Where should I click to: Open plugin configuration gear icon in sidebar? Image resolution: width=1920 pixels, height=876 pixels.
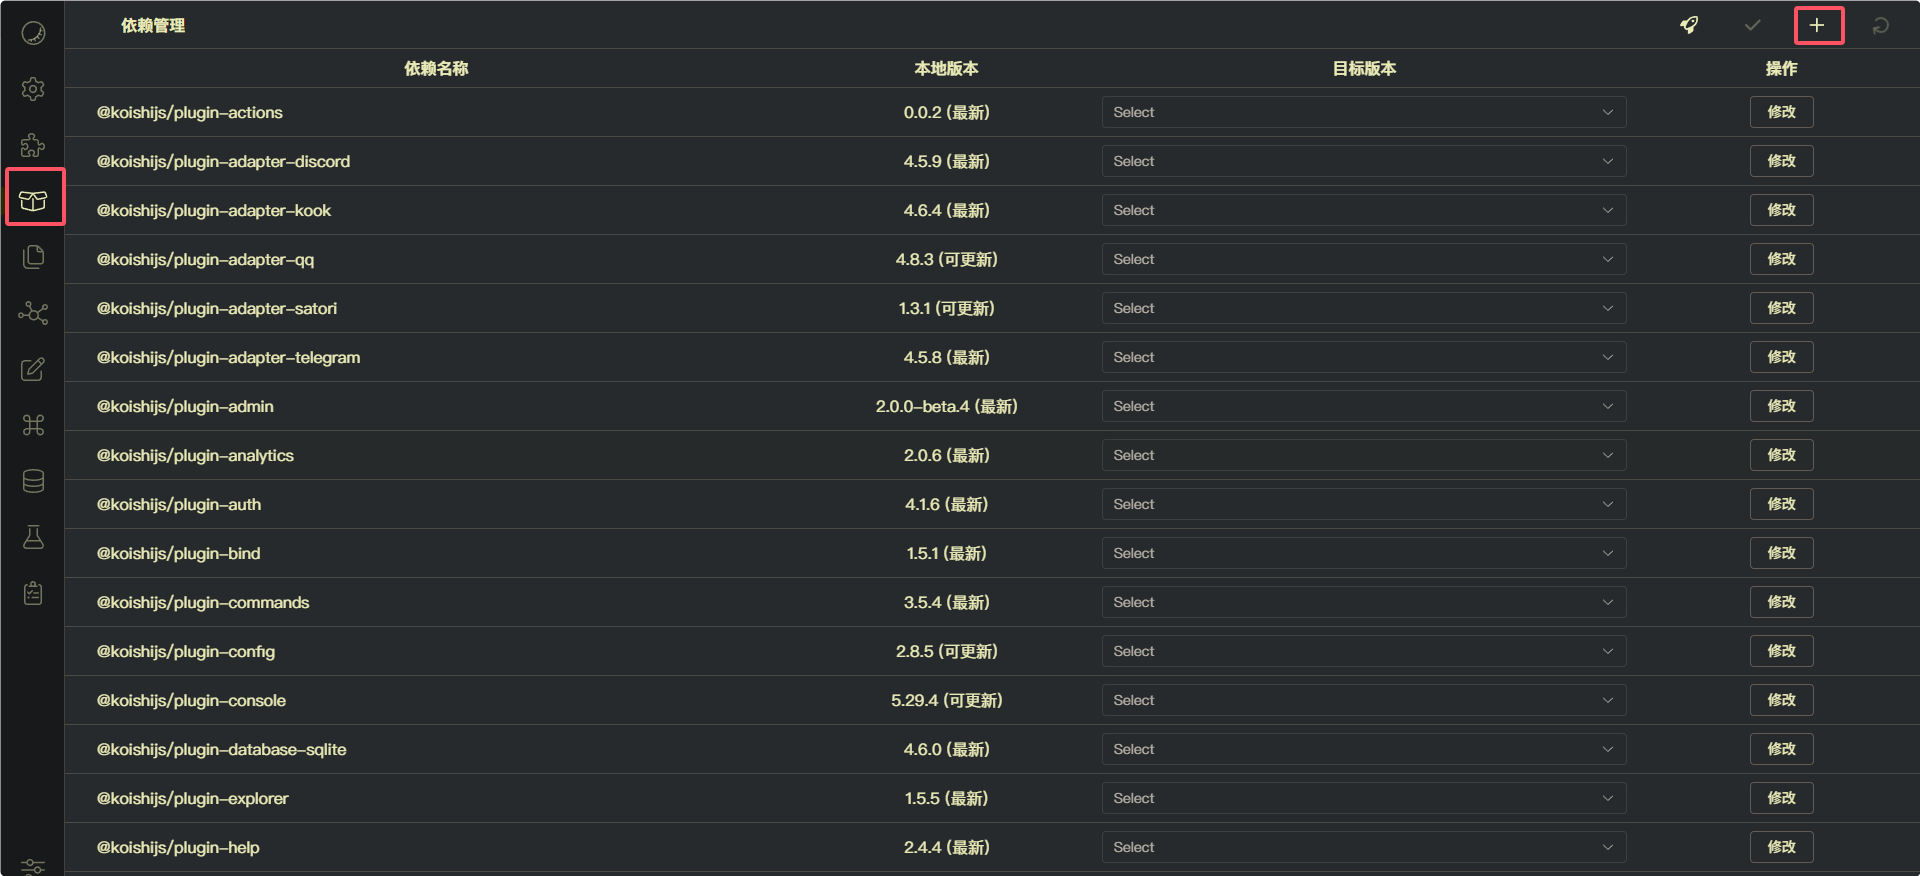pyautogui.click(x=33, y=89)
